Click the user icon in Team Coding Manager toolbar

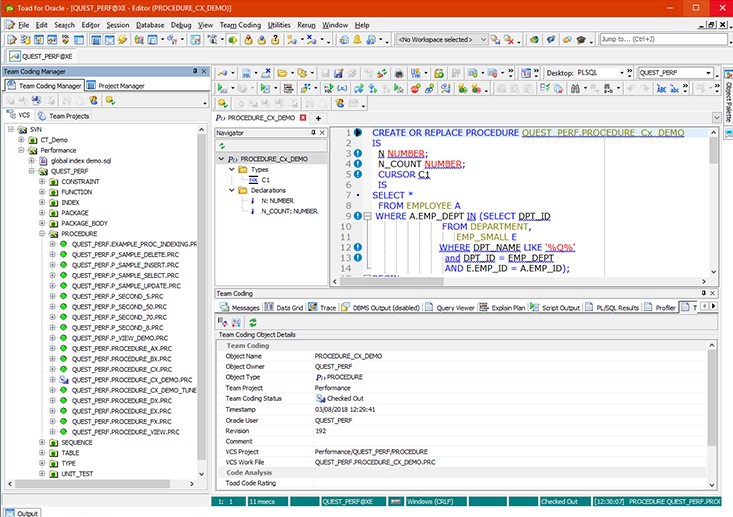(93, 100)
